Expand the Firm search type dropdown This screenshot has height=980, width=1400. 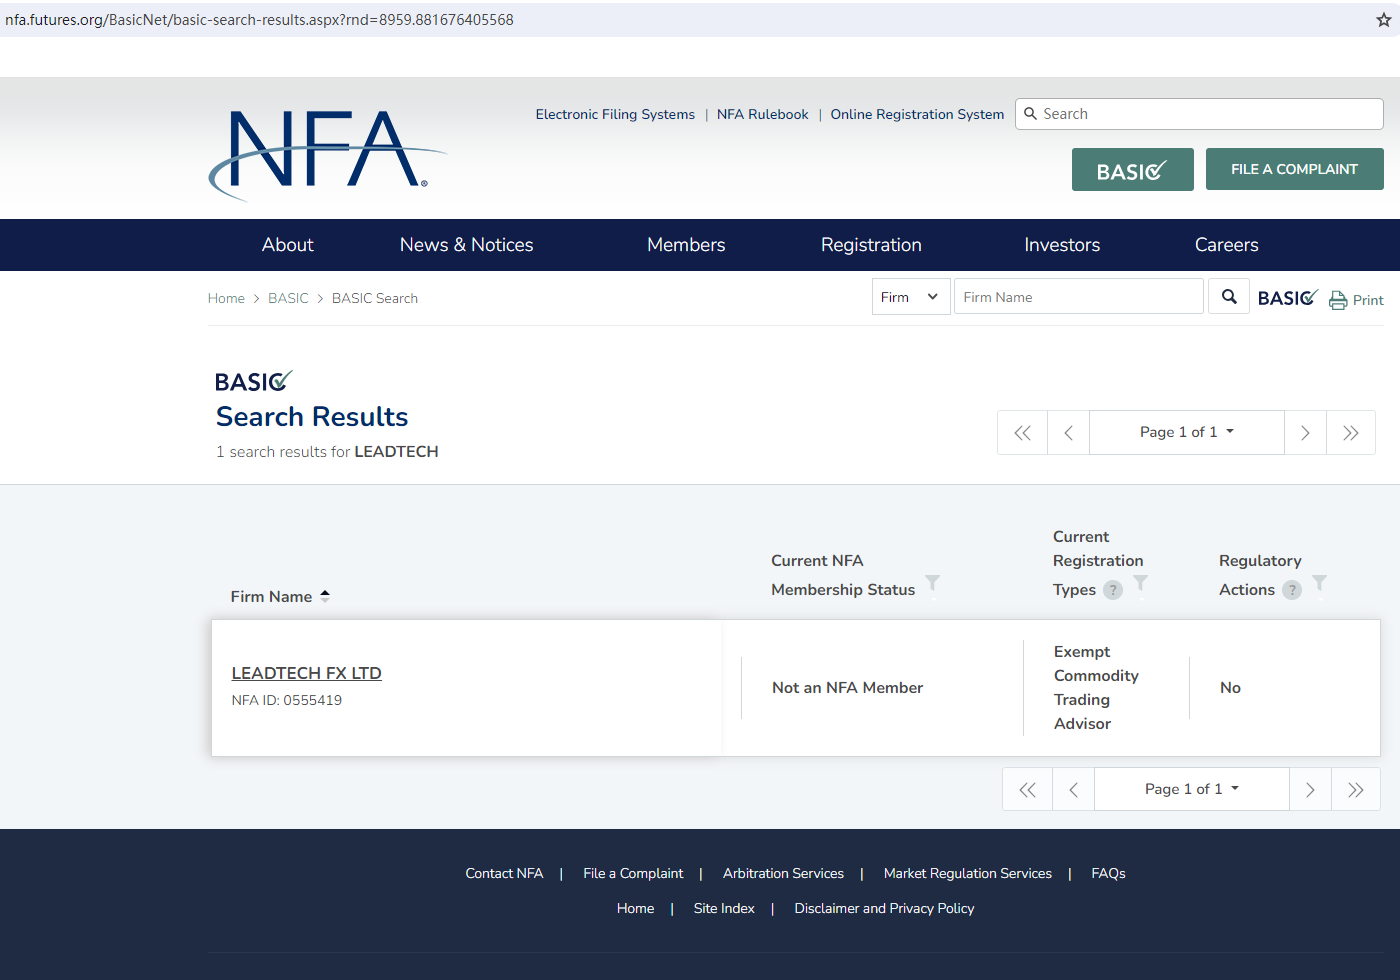[x=910, y=297]
